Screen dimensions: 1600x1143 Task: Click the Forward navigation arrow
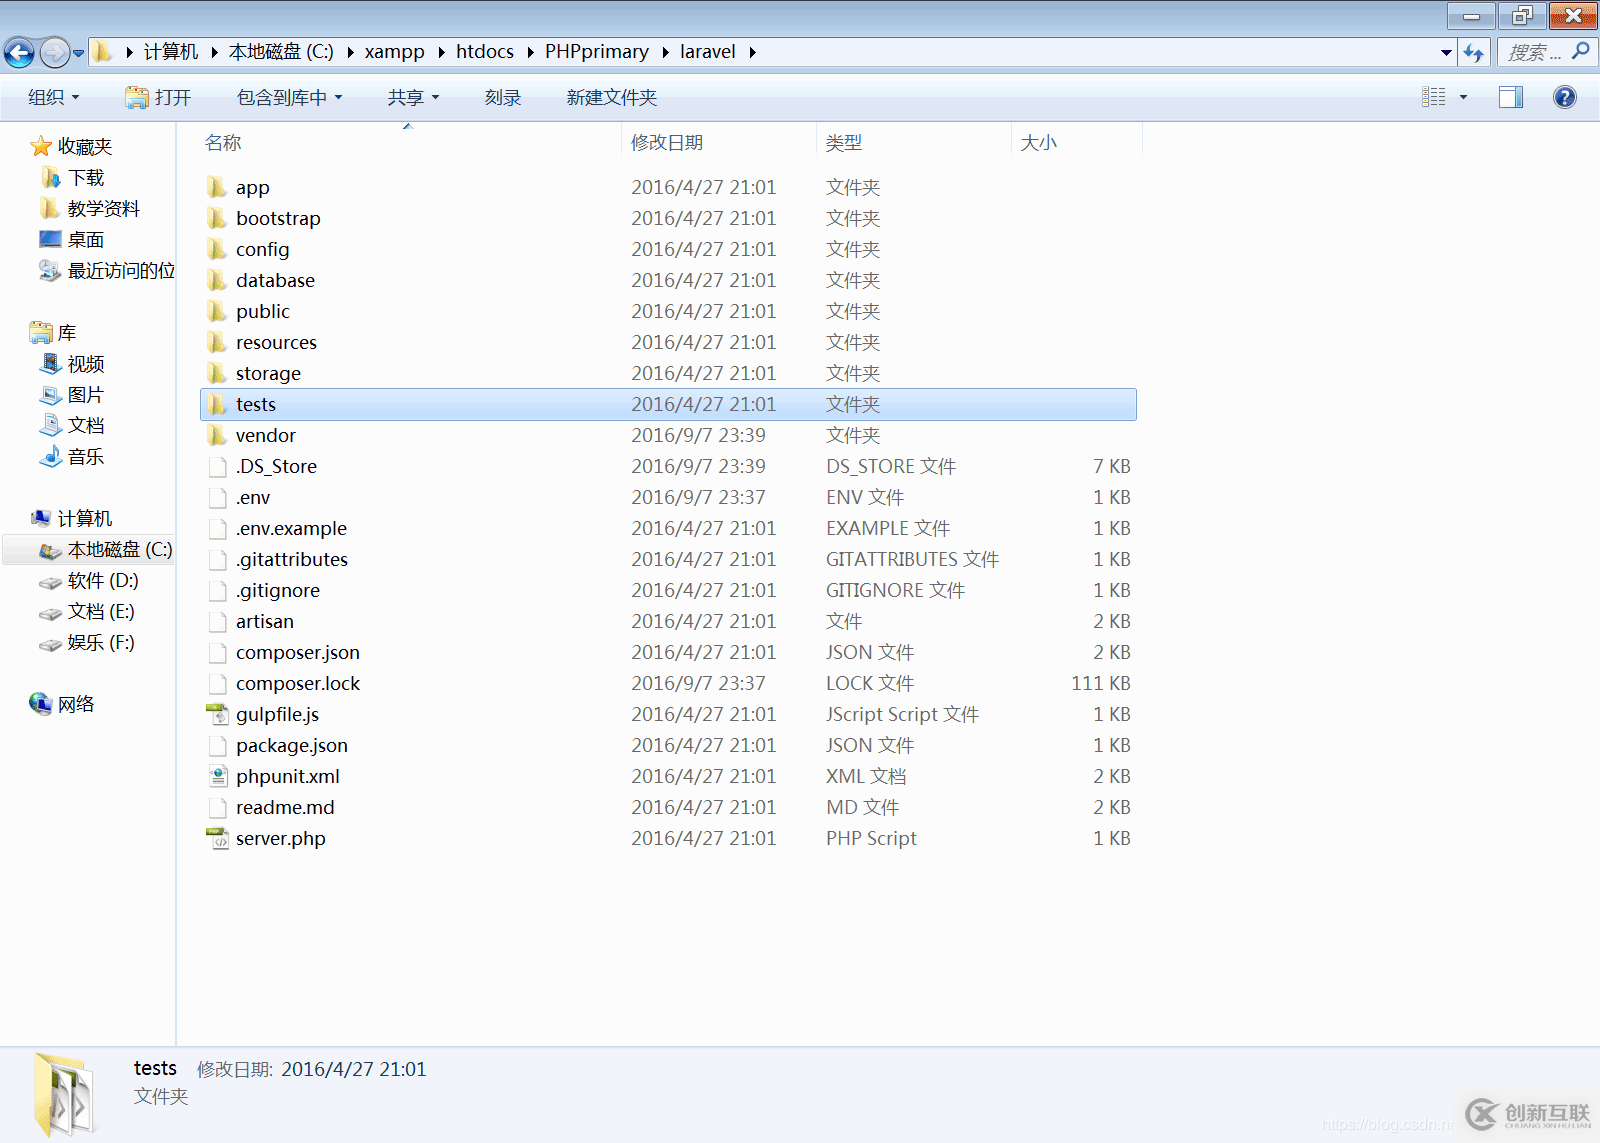click(x=55, y=52)
